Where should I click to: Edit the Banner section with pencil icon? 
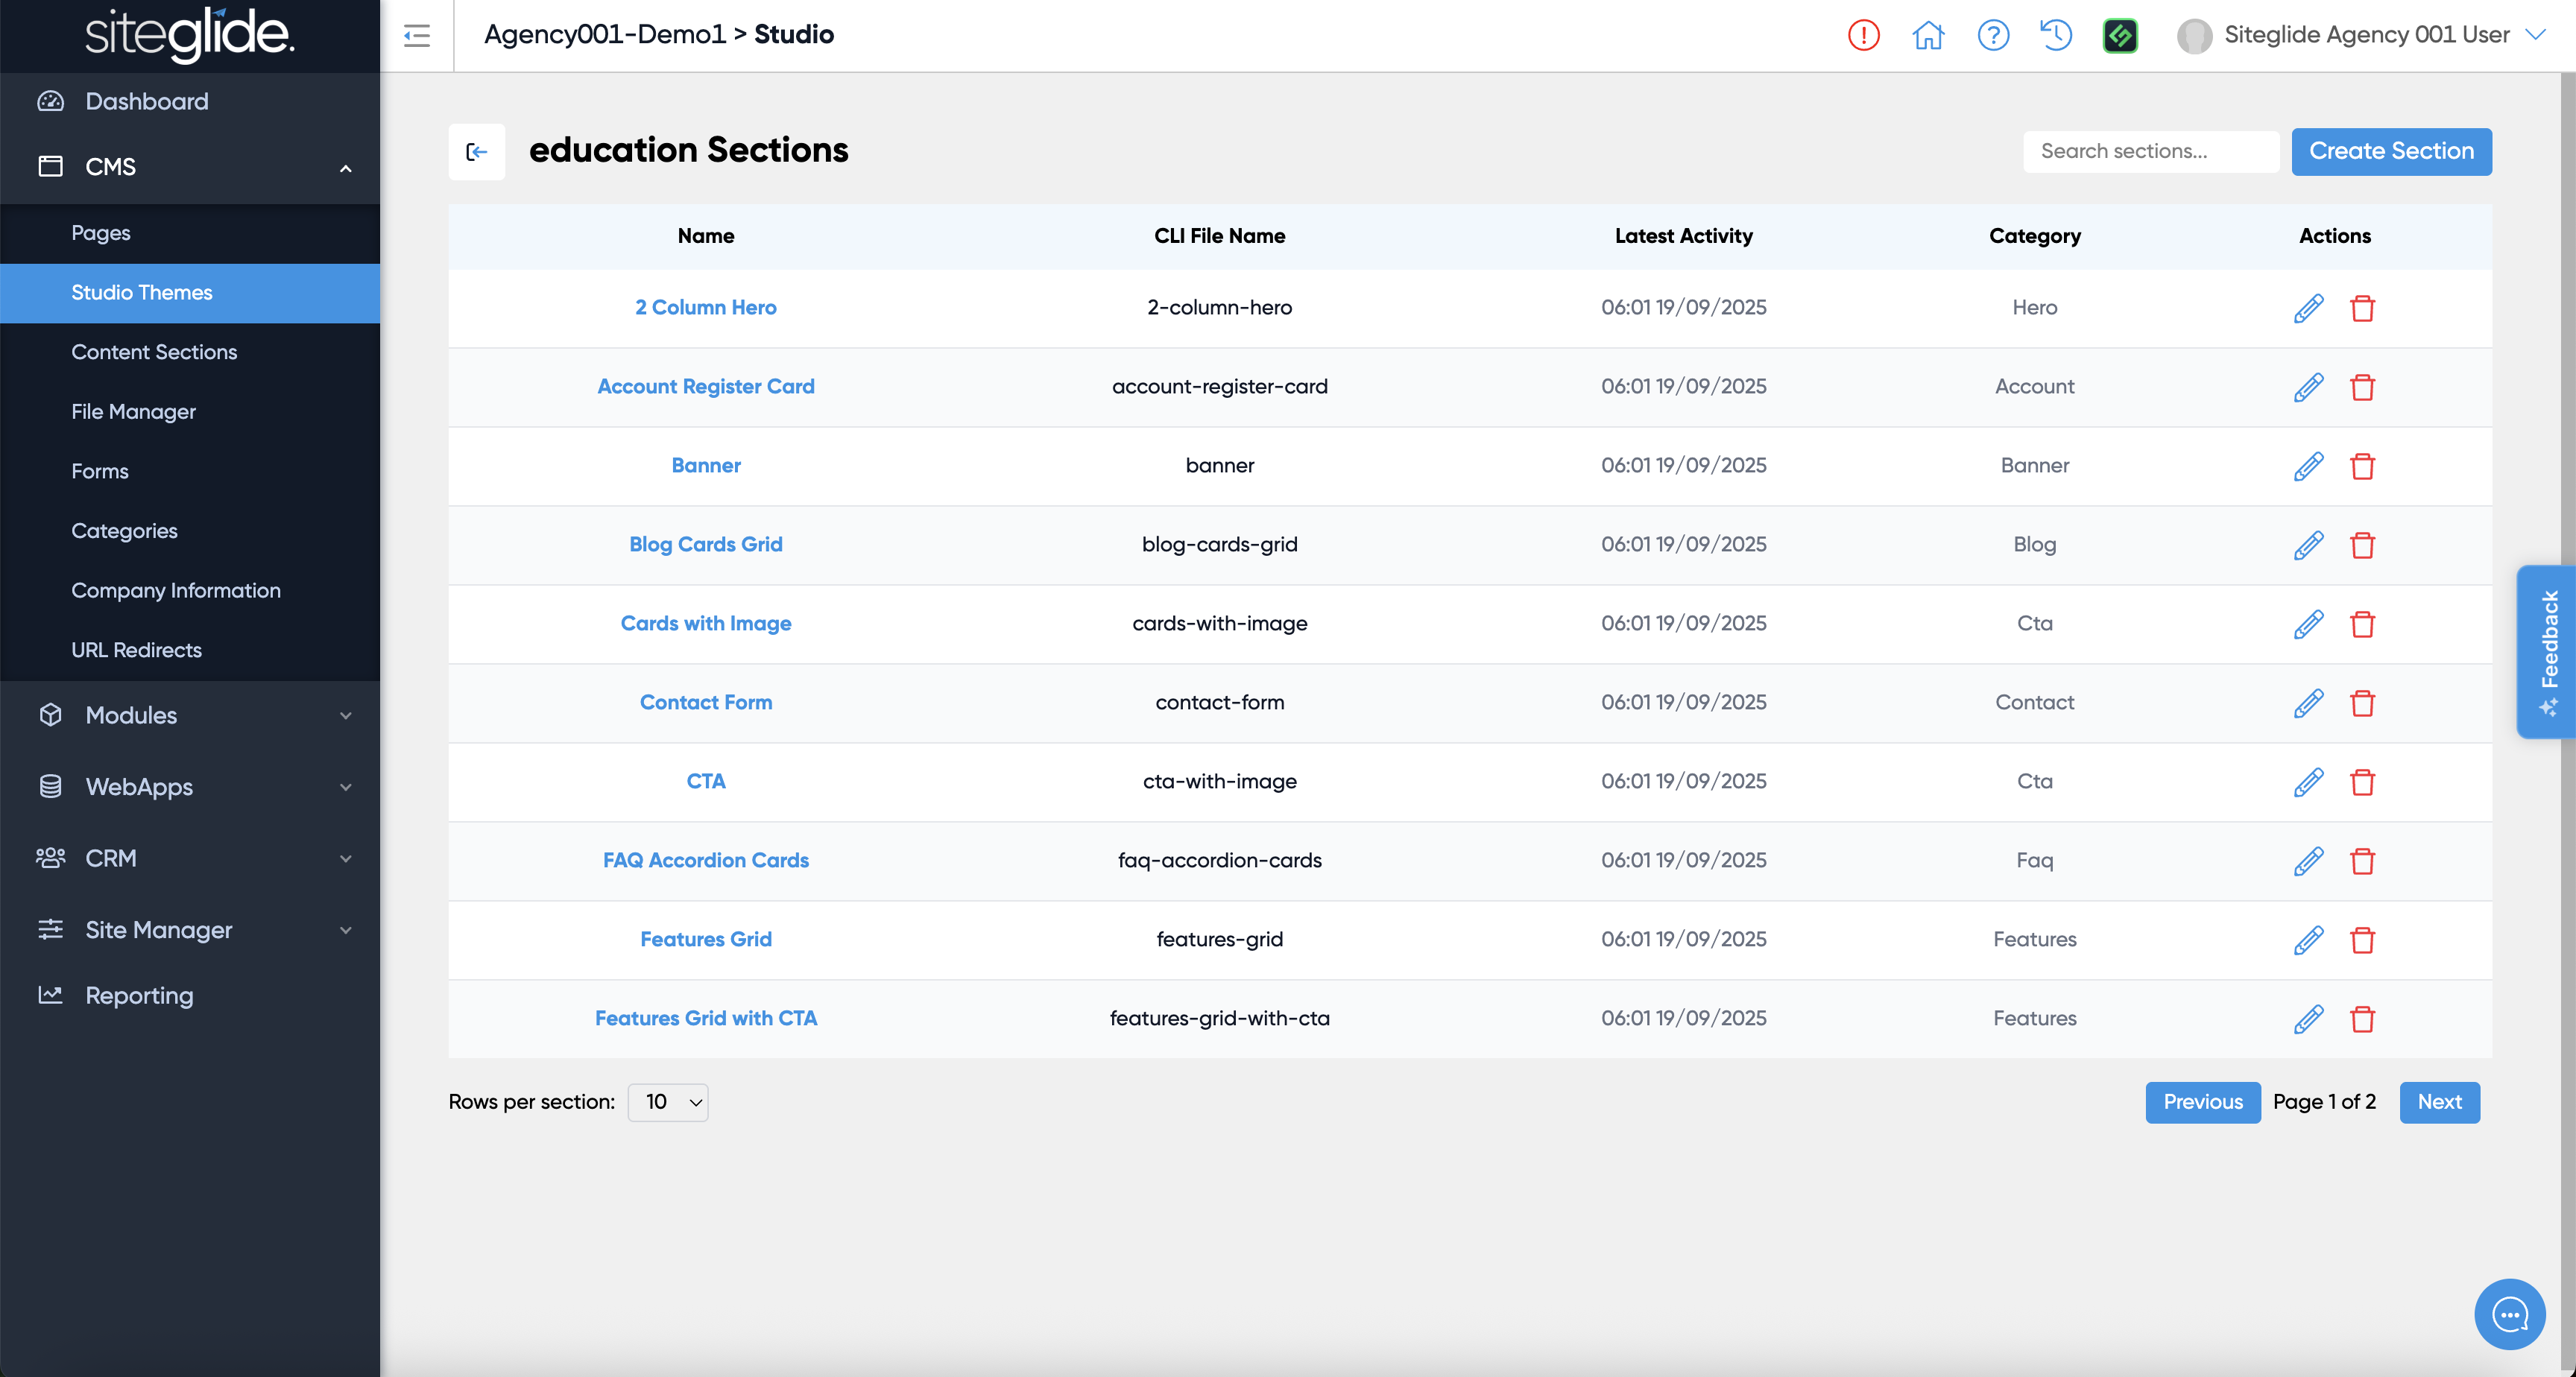[x=2308, y=466]
